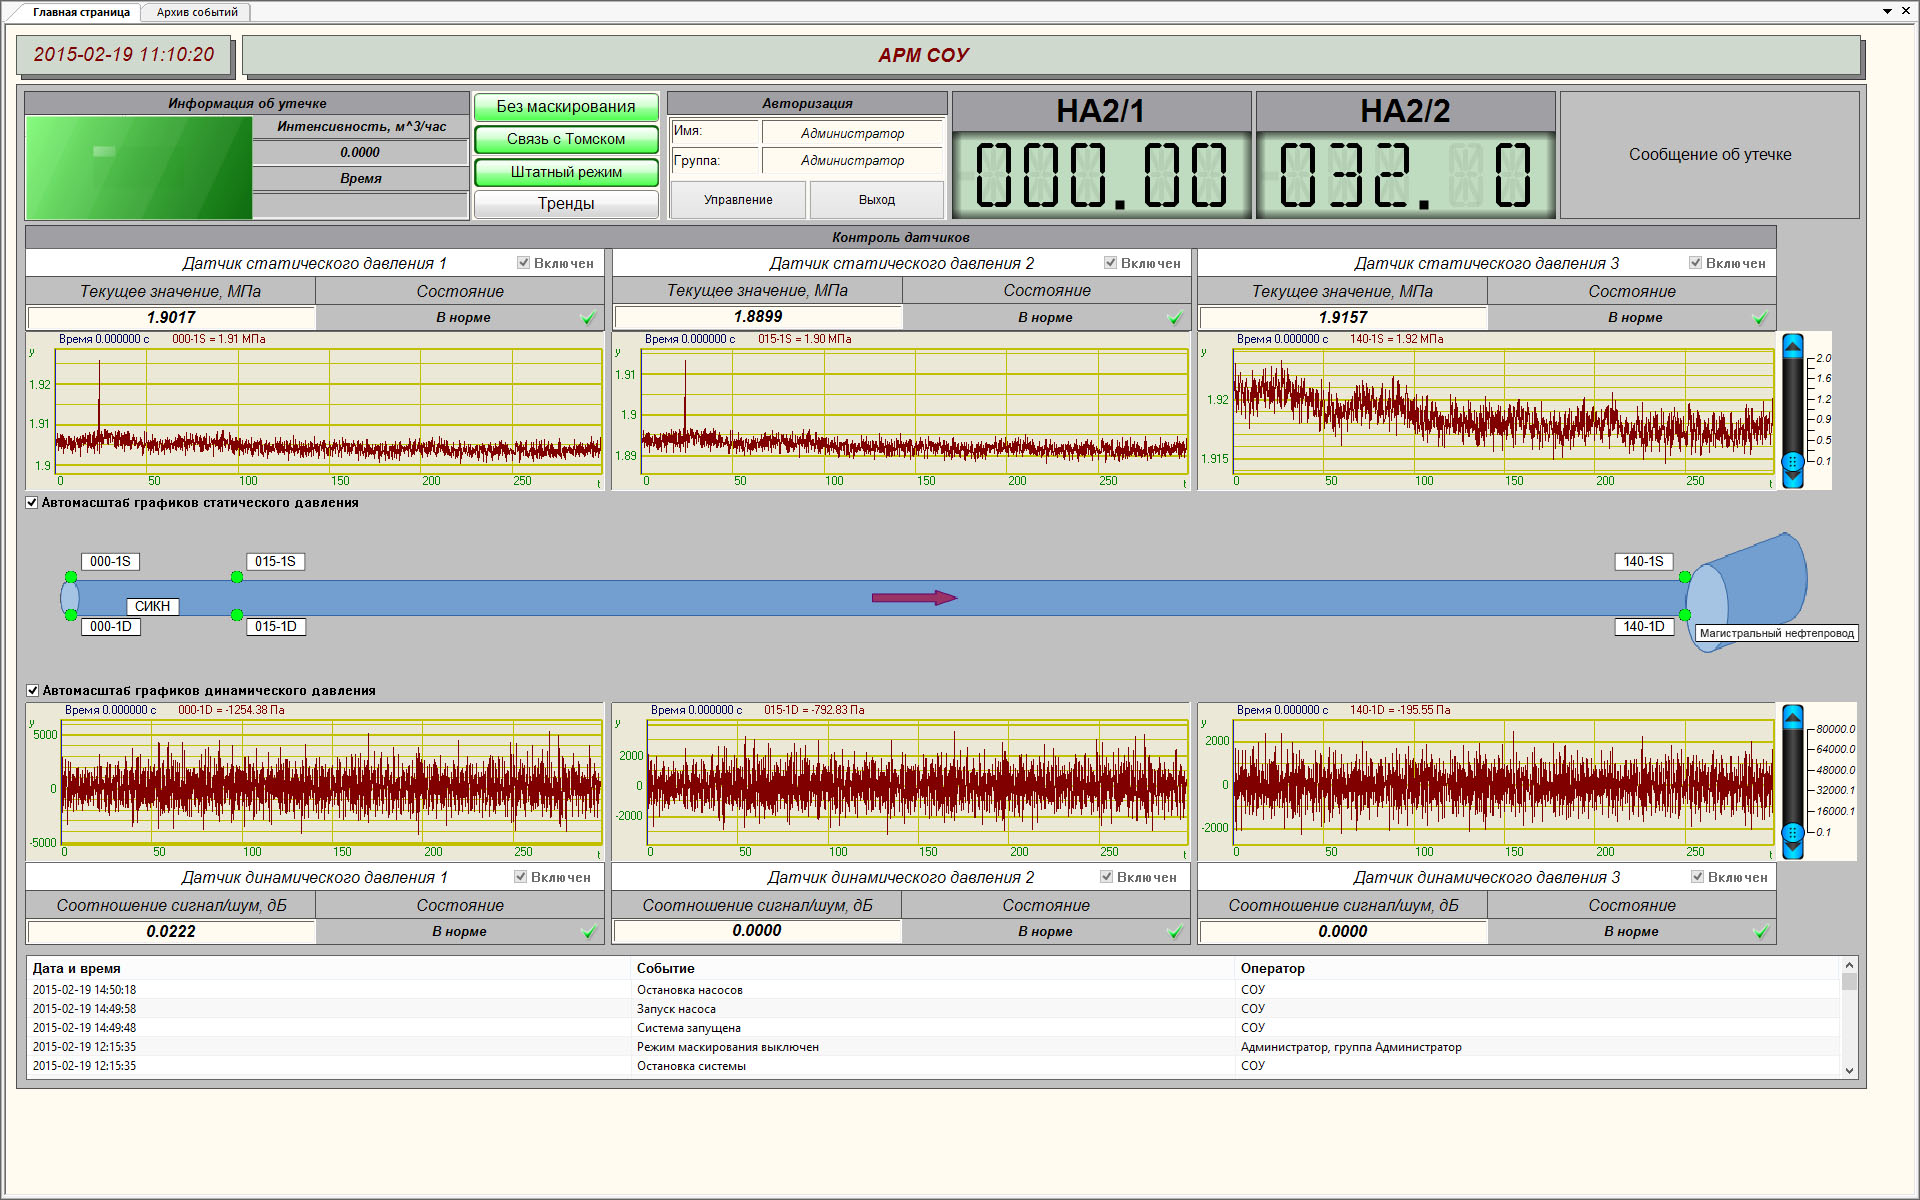Screen dimensions: 1920x1200
Task: Click the dynamic pressure scale slider thumb
Action: (1793, 832)
